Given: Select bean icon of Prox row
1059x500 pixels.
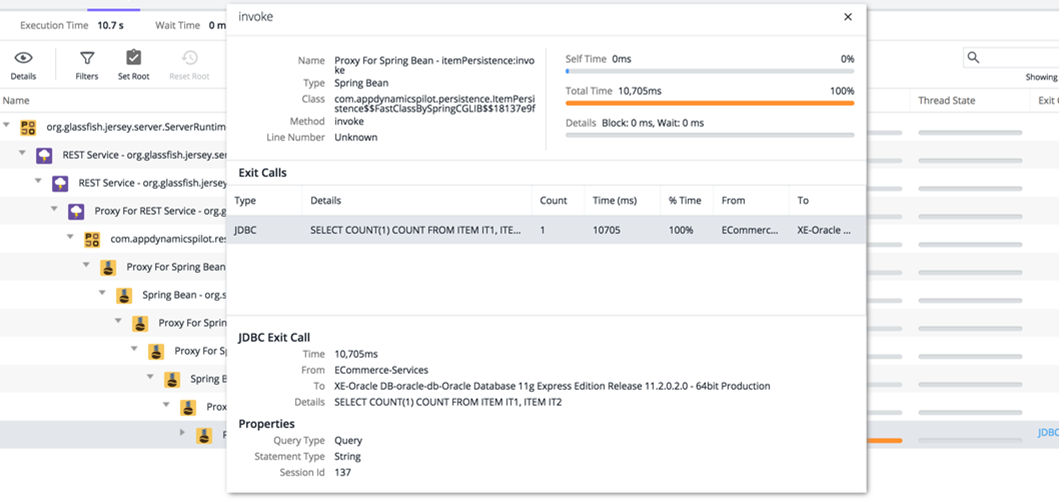Looking at the screenshot, I should 188,407.
